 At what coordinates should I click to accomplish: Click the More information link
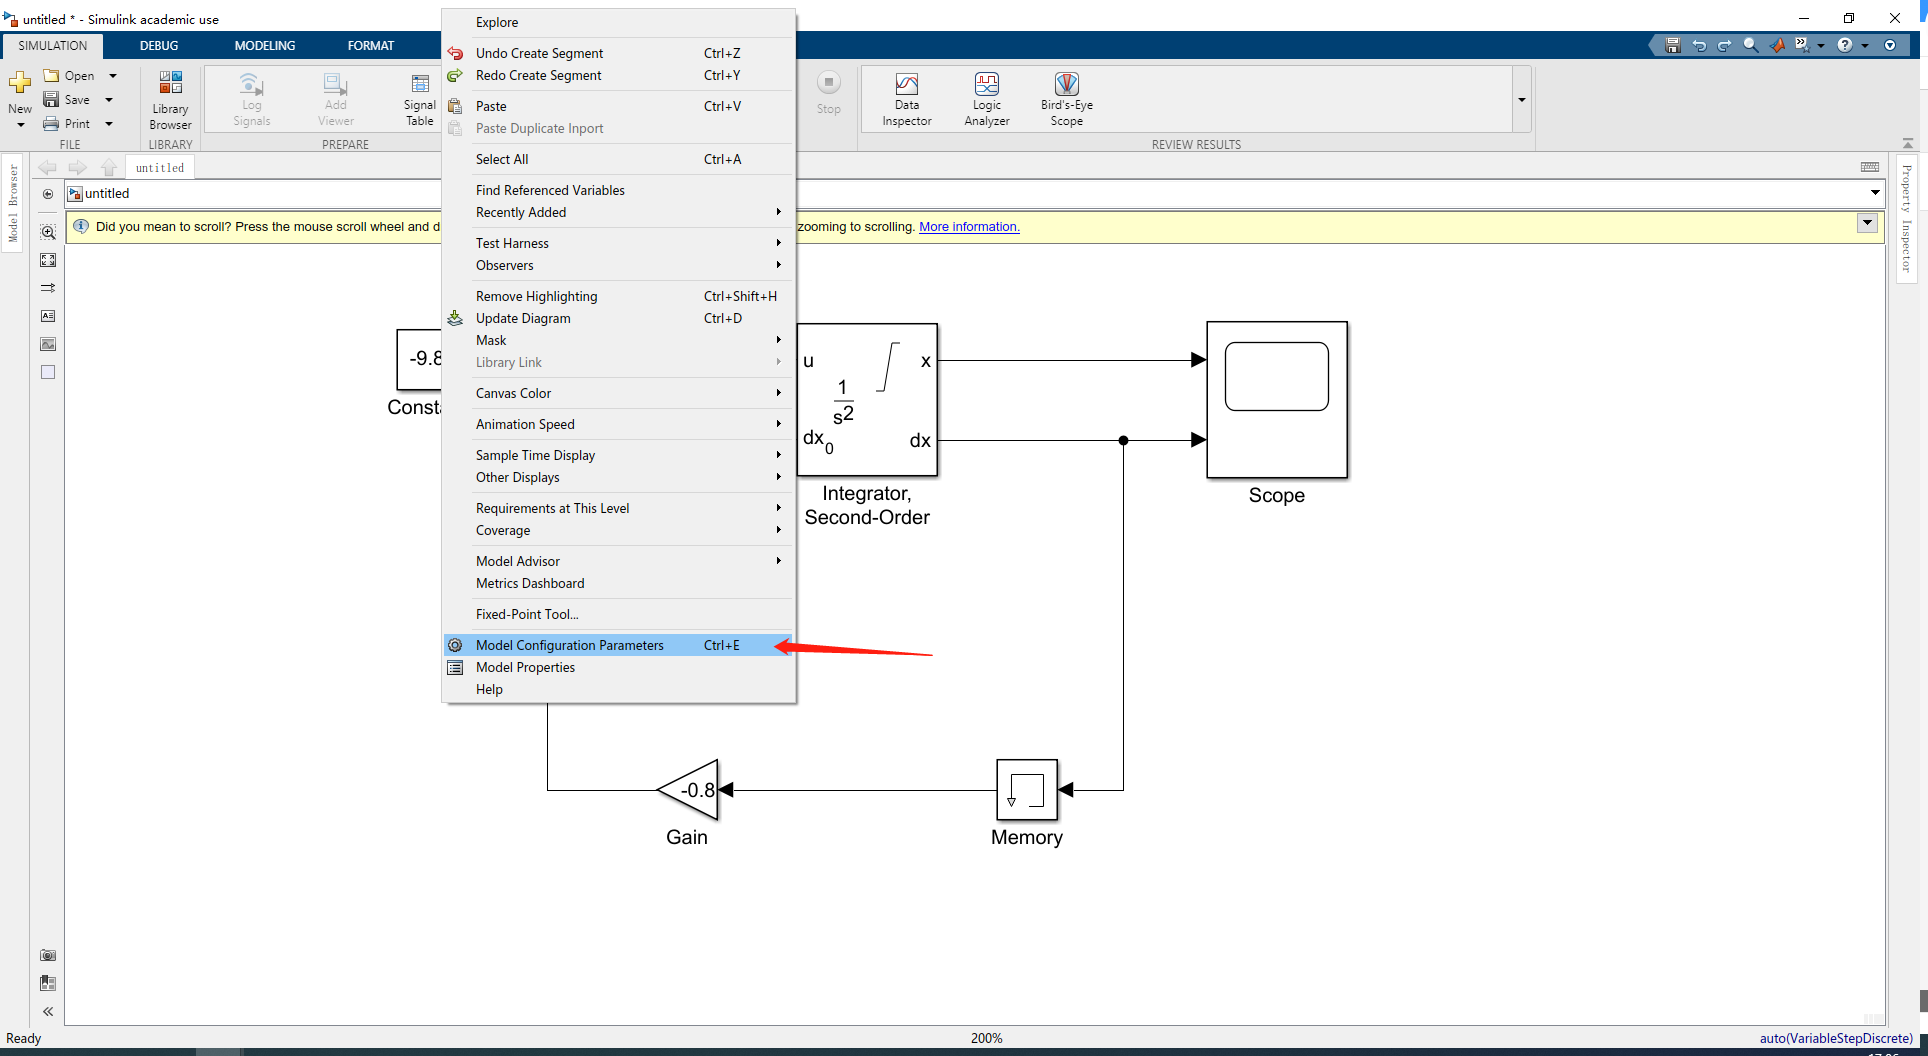click(967, 227)
